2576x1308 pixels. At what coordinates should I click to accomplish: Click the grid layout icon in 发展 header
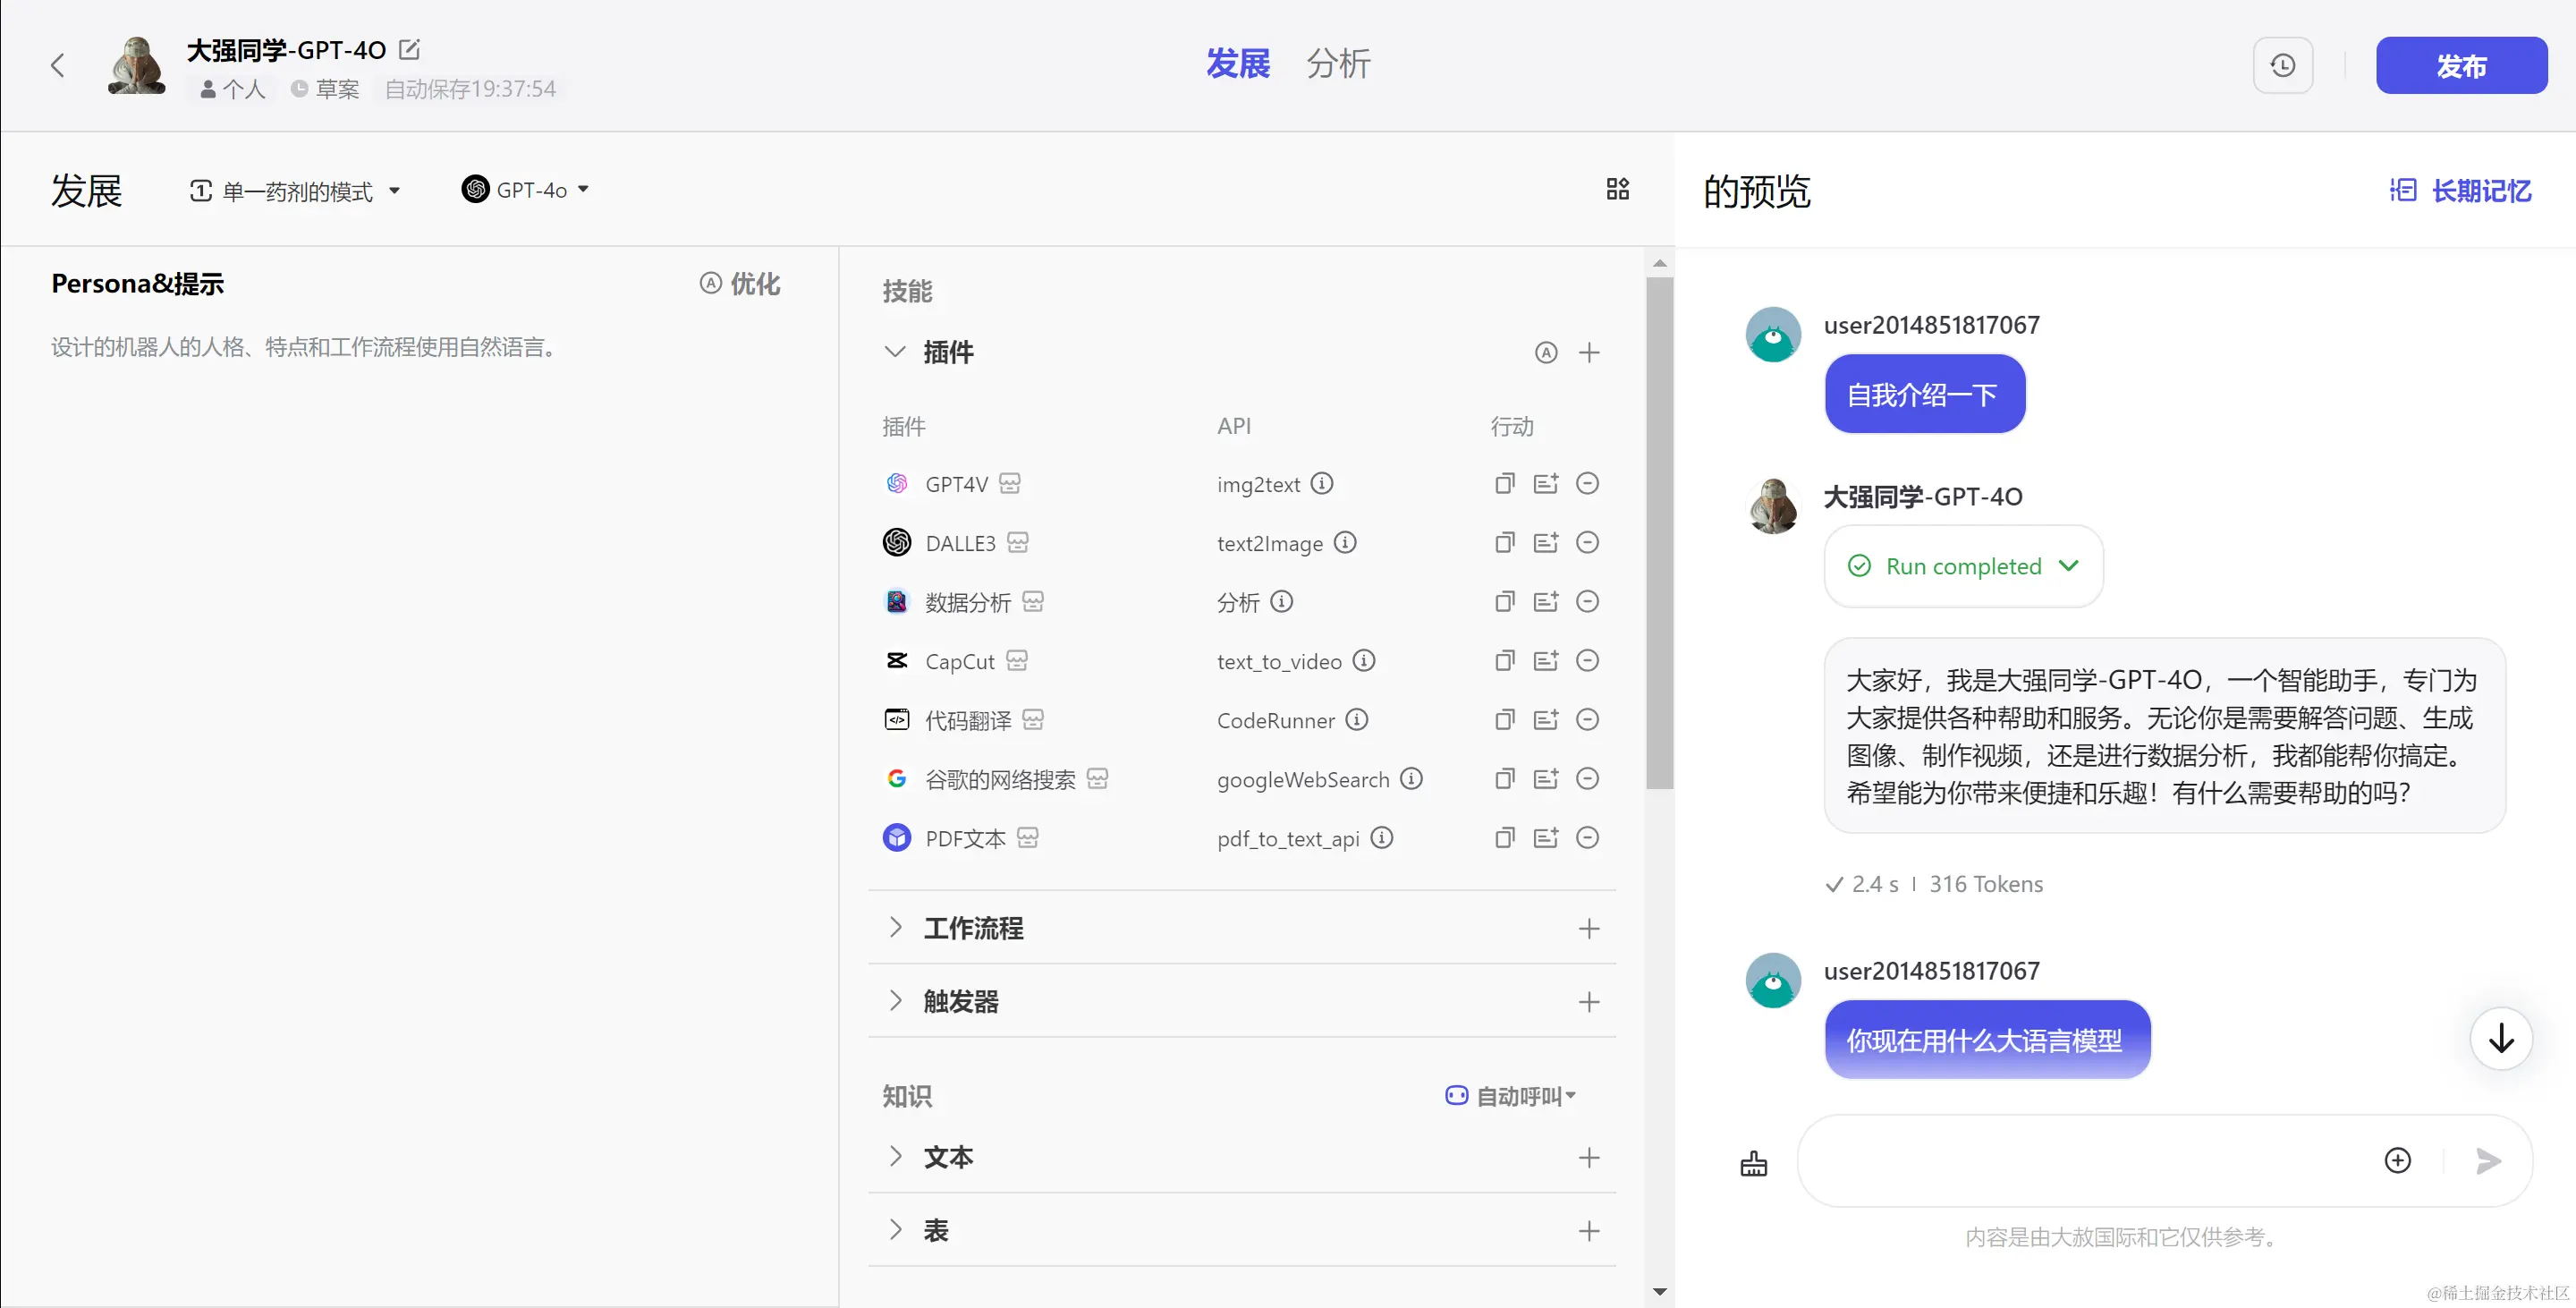pos(1617,189)
